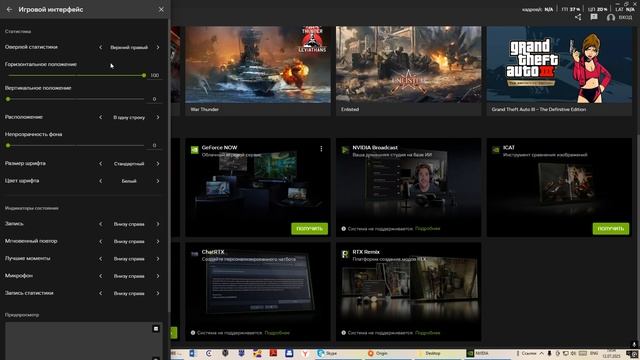640x360 pixels.
Task: Go back using the arrow beside Игровой интерфейс
Action: tap(9, 9)
